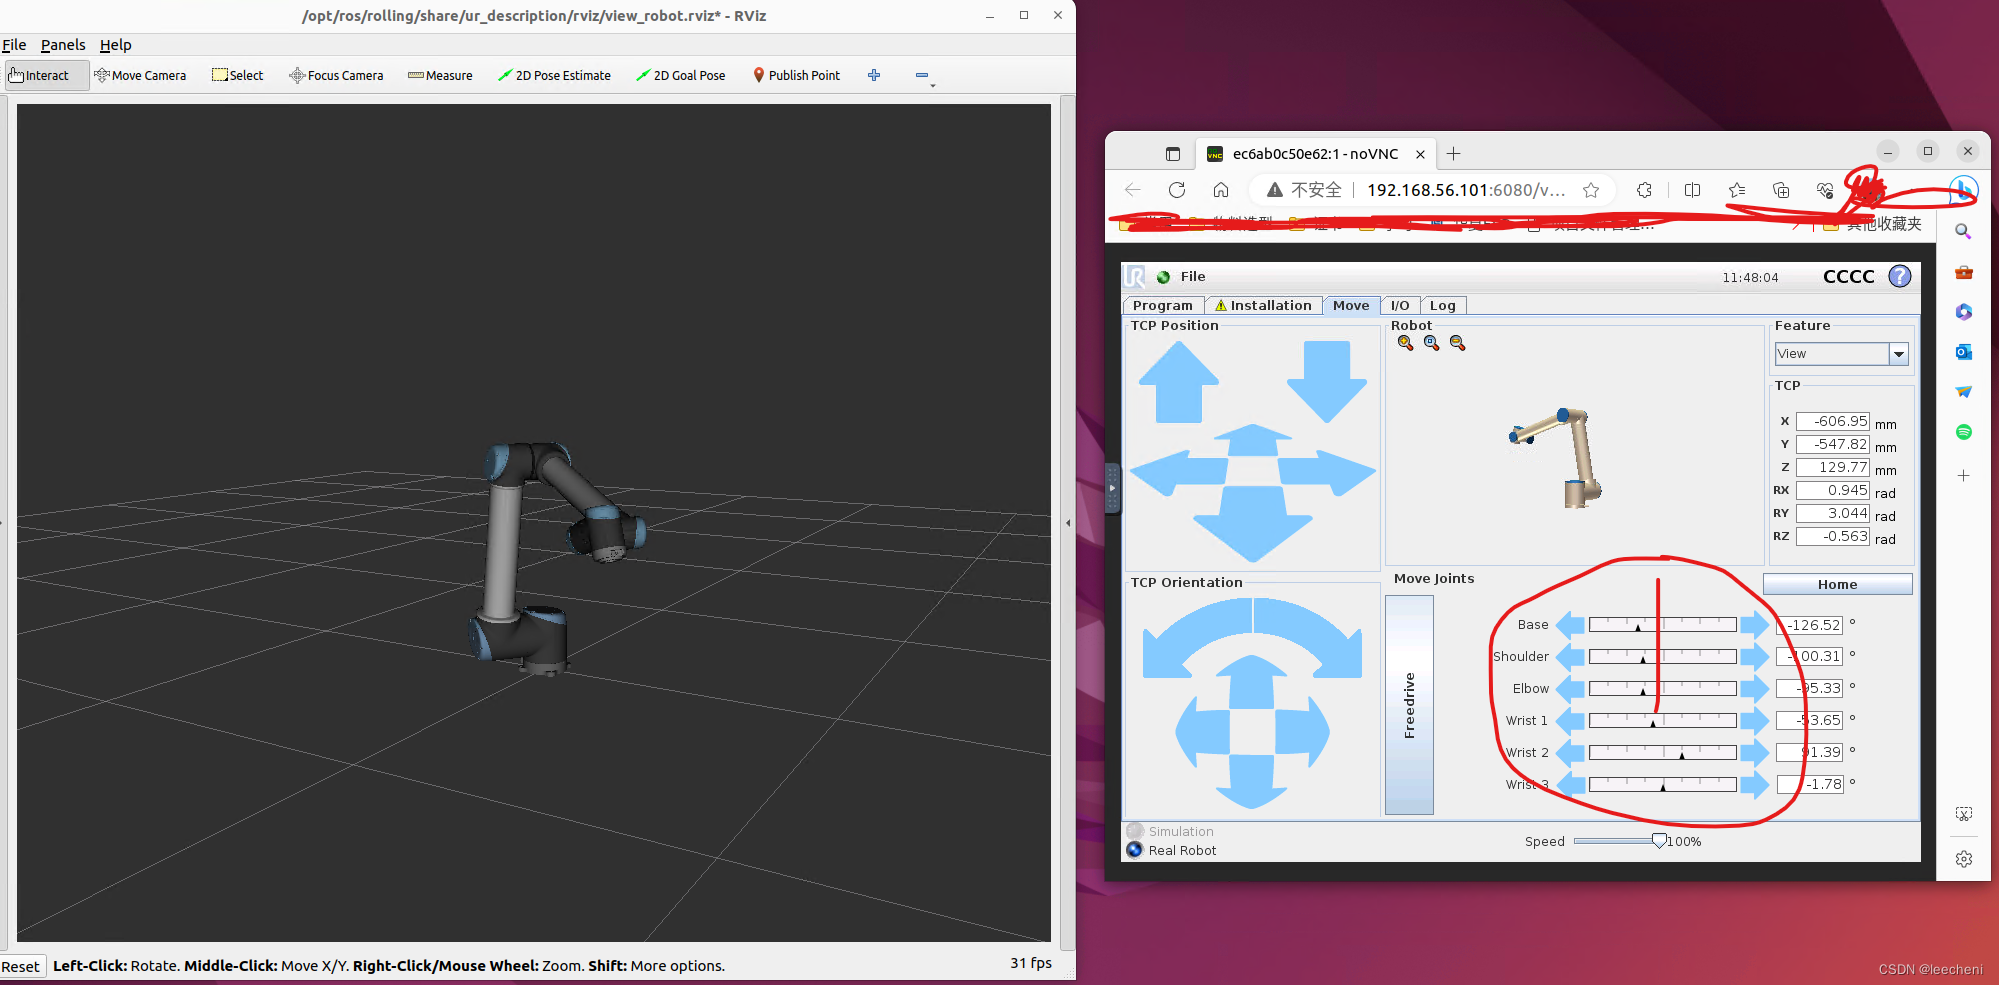The width and height of the screenshot is (1999, 985).
Task: Select the Real Robot radio button
Action: (x=1135, y=851)
